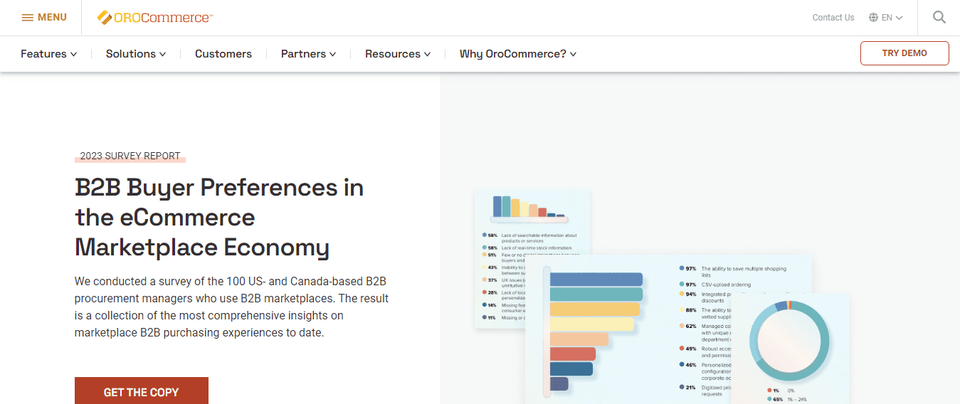Expand the Solutions menu
Image resolution: width=960 pixels, height=404 pixels.
[x=136, y=54]
